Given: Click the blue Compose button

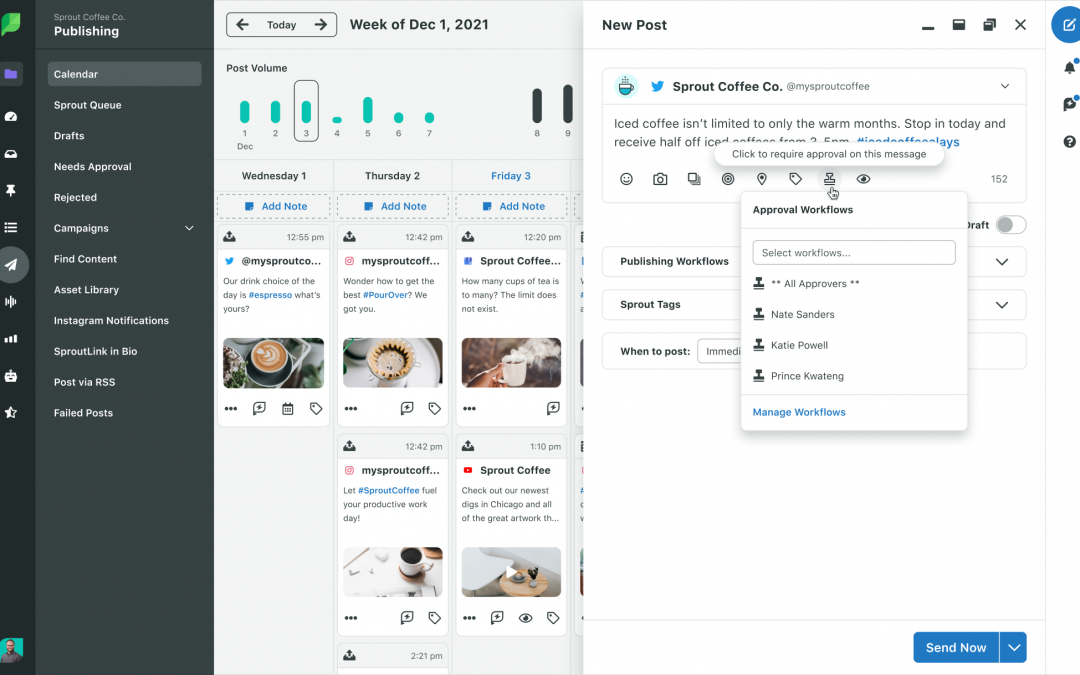Looking at the screenshot, I should 1067,25.
